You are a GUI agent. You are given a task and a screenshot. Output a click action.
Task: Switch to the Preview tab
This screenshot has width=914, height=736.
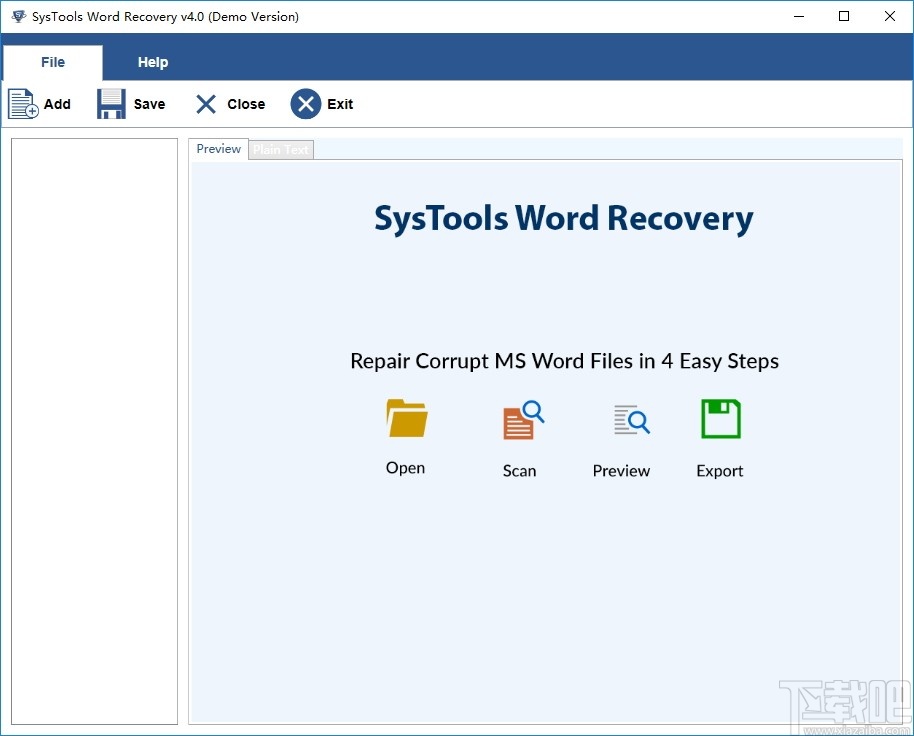[217, 148]
